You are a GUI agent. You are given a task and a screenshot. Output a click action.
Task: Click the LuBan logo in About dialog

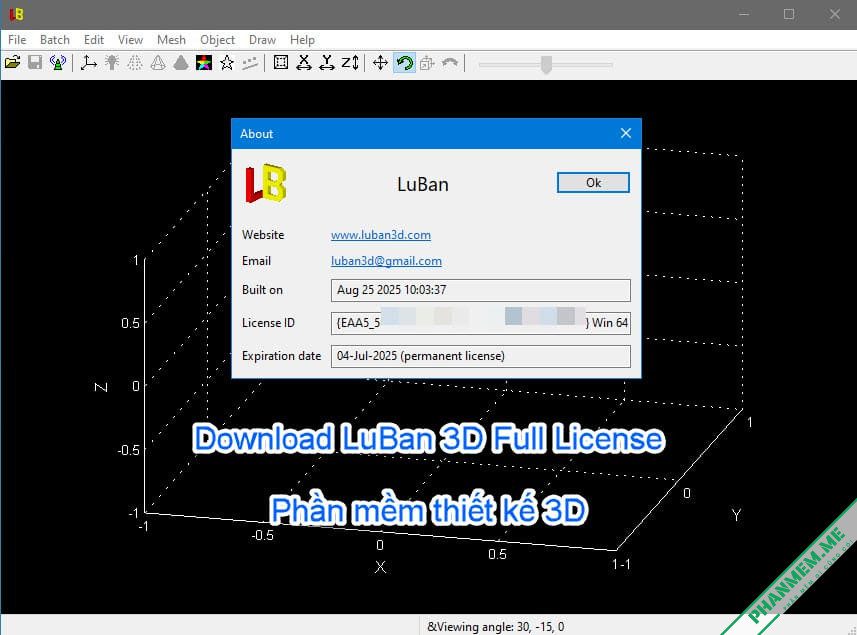266,184
